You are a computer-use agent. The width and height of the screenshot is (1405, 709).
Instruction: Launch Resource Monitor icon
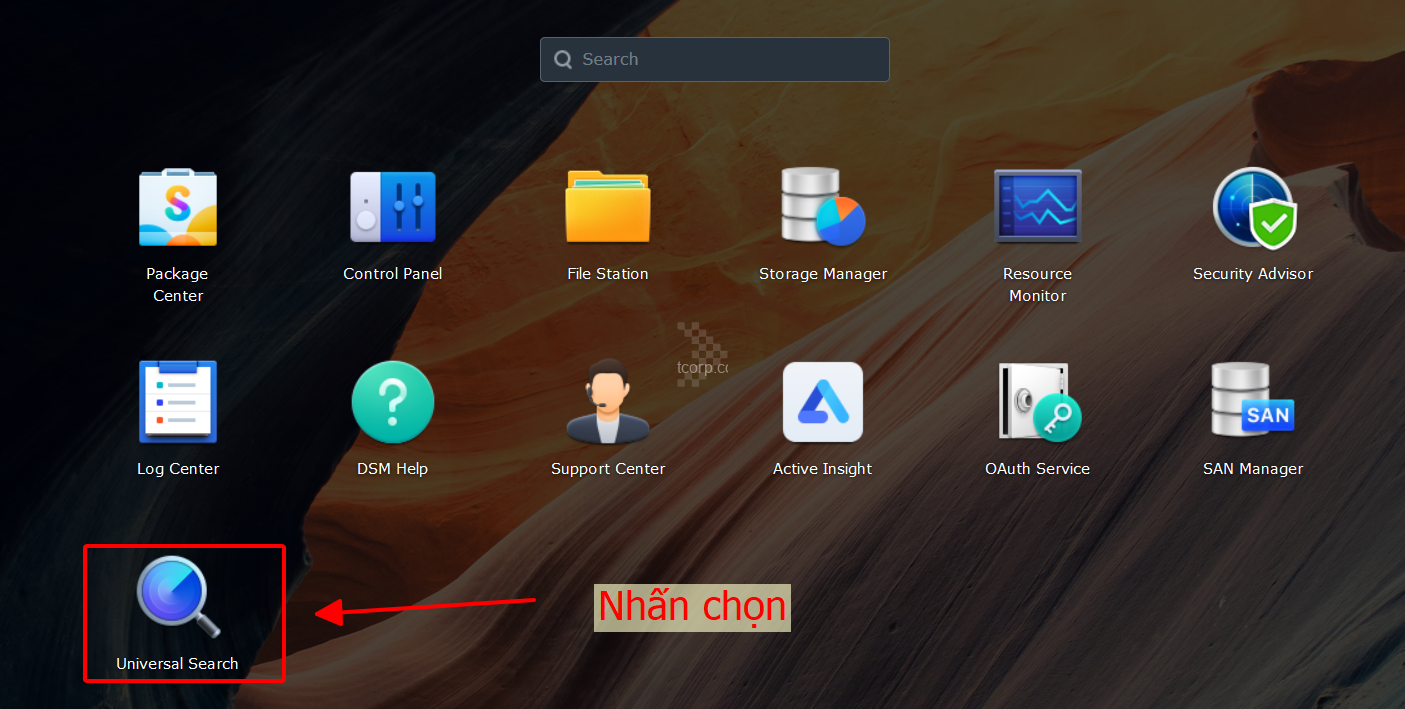[x=1037, y=208]
